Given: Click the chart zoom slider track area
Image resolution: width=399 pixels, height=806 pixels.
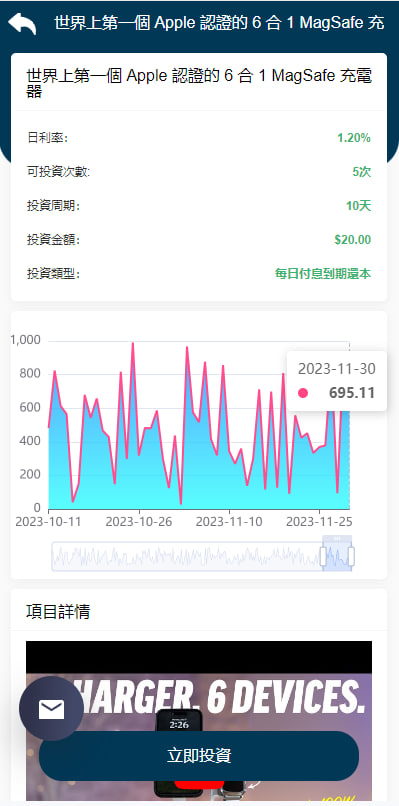Looking at the screenshot, I should 202,556.
